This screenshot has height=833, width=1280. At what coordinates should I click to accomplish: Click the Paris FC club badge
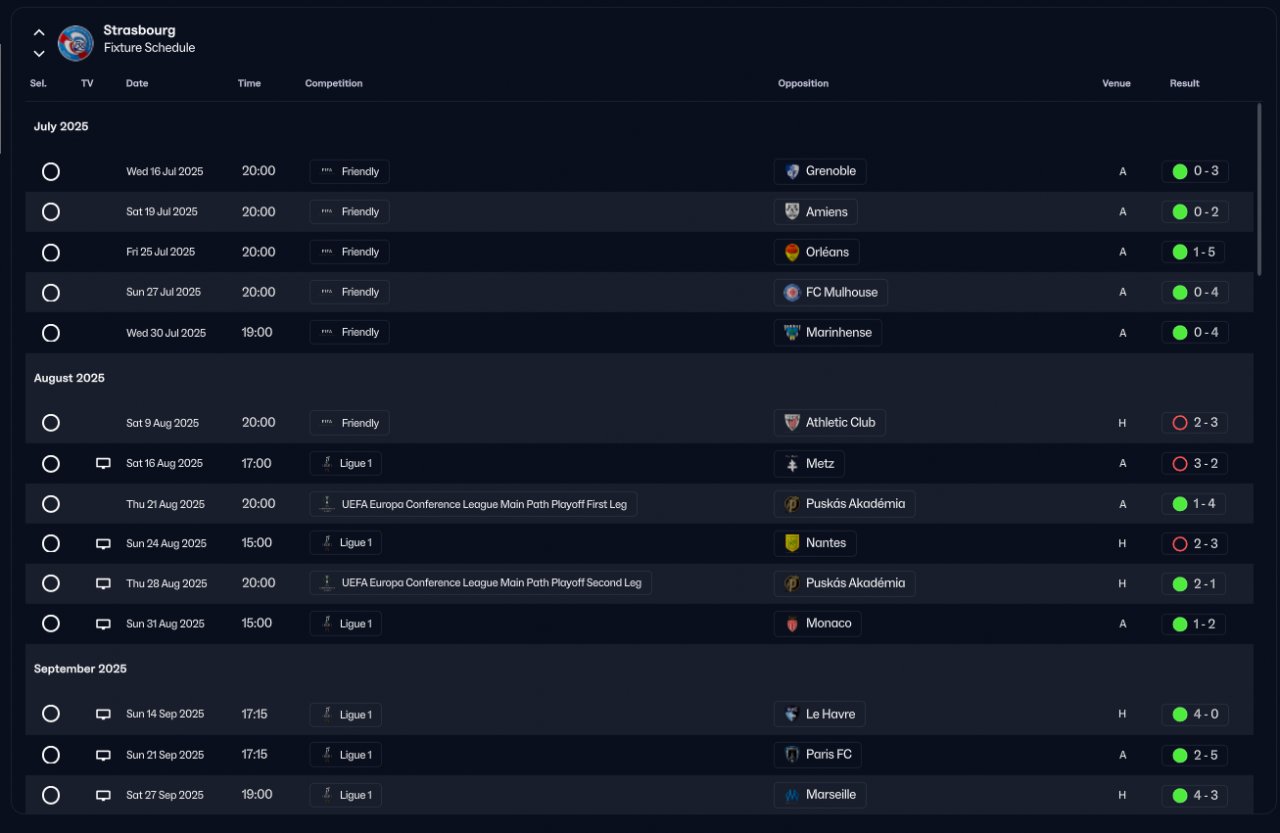(792, 755)
